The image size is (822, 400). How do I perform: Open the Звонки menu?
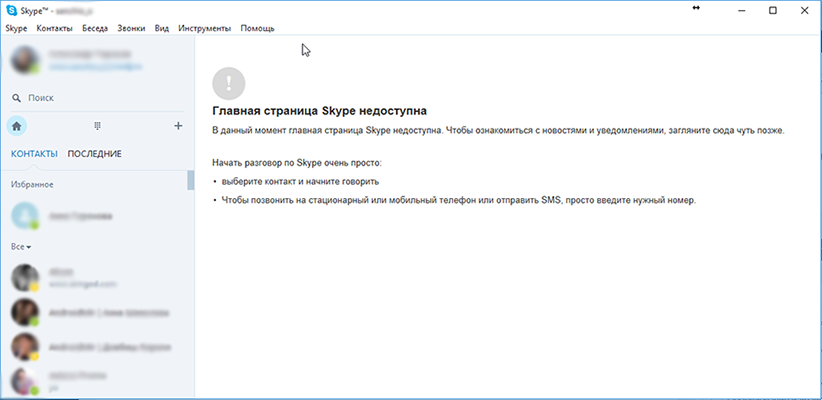pyautogui.click(x=131, y=28)
